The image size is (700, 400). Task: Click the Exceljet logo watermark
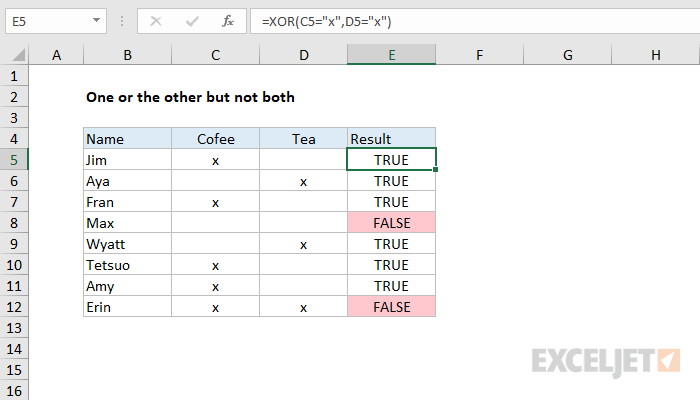click(606, 361)
